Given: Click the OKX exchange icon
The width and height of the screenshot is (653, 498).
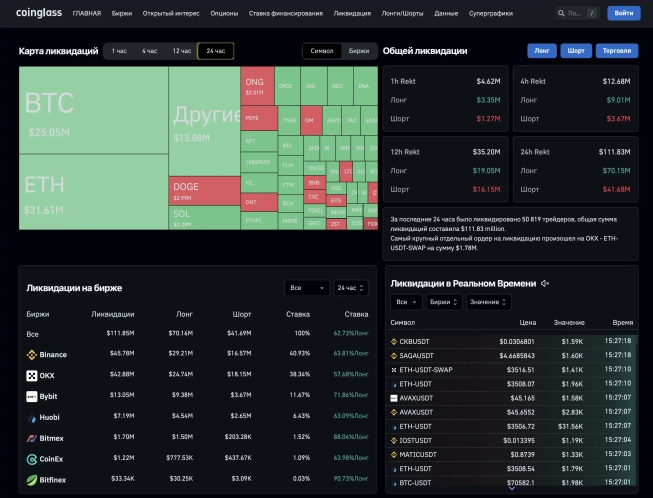Looking at the screenshot, I should tap(32, 375).
